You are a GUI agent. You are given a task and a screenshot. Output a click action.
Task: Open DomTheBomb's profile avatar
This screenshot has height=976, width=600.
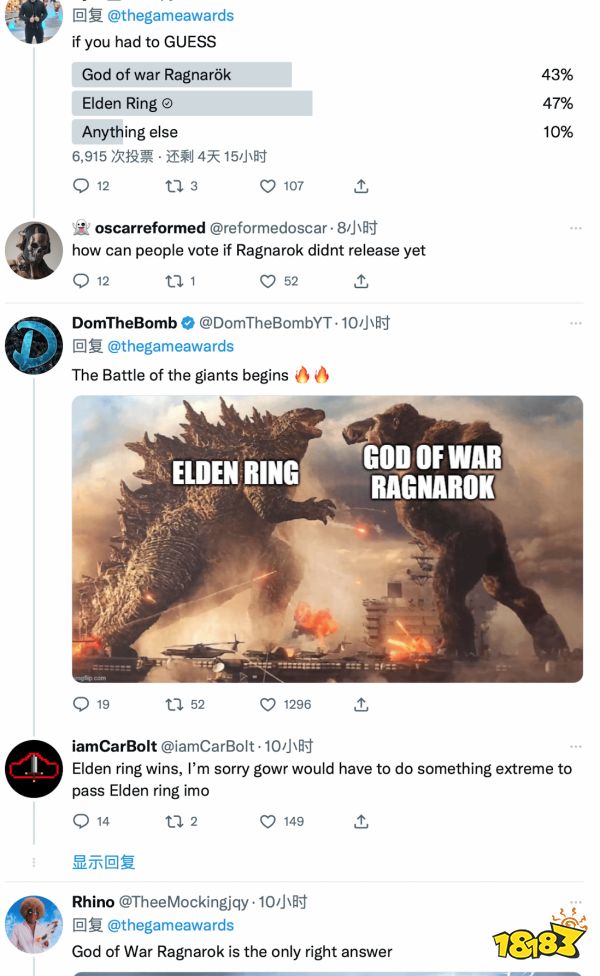pos(34,345)
